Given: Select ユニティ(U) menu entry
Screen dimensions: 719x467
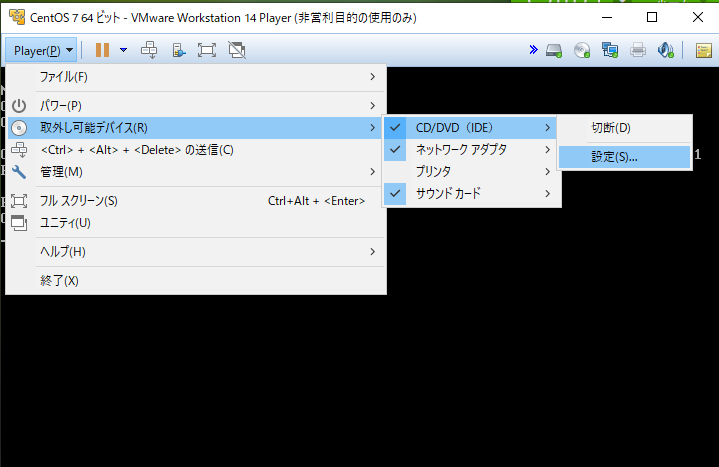Looking at the screenshot, I should tap(196, 223).
